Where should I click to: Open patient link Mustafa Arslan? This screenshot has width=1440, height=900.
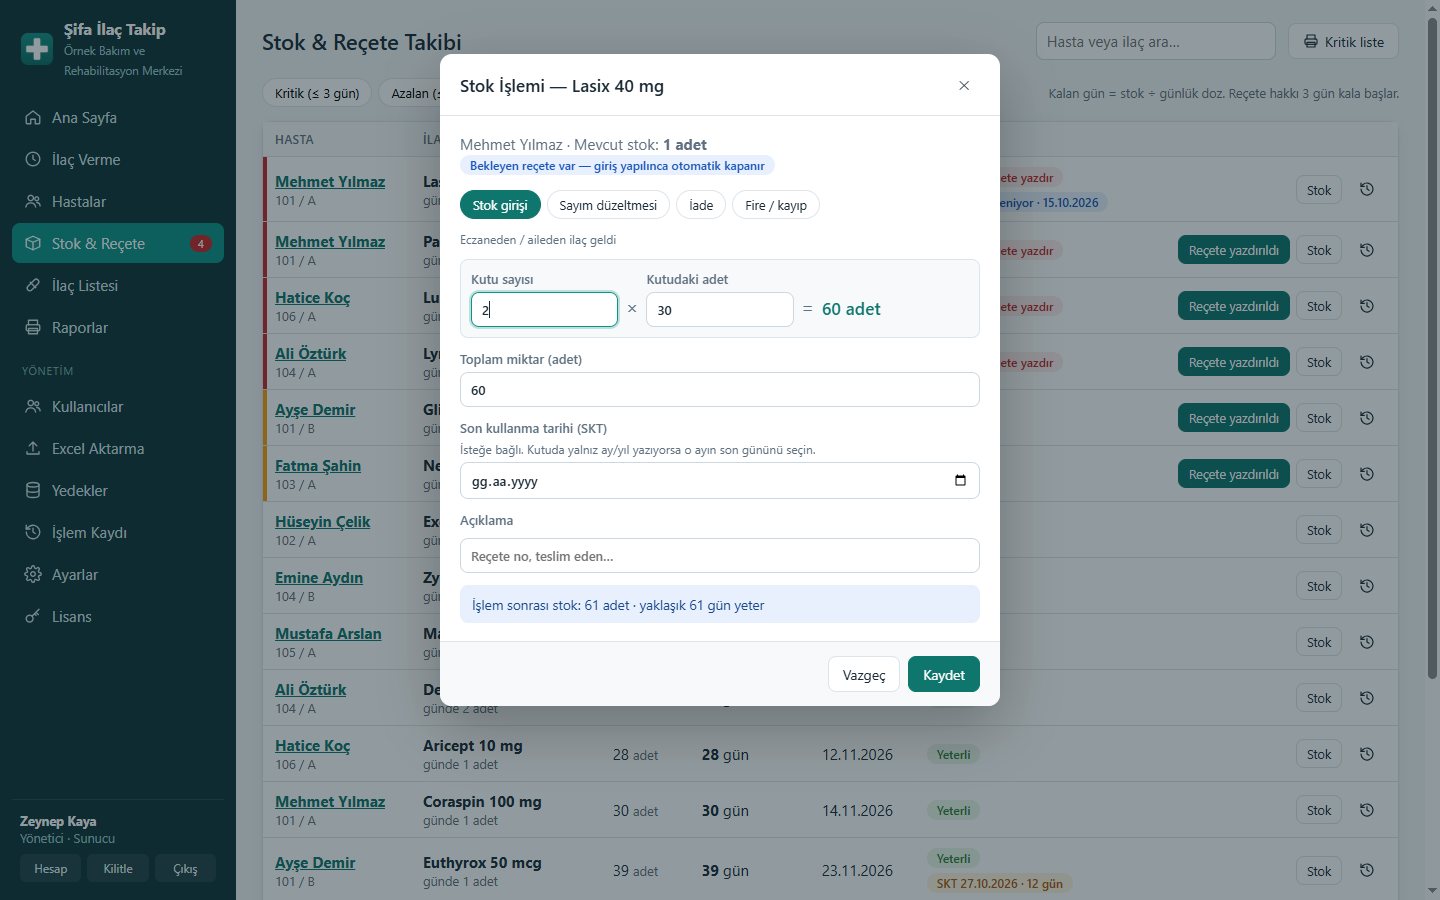pos(328,633)
